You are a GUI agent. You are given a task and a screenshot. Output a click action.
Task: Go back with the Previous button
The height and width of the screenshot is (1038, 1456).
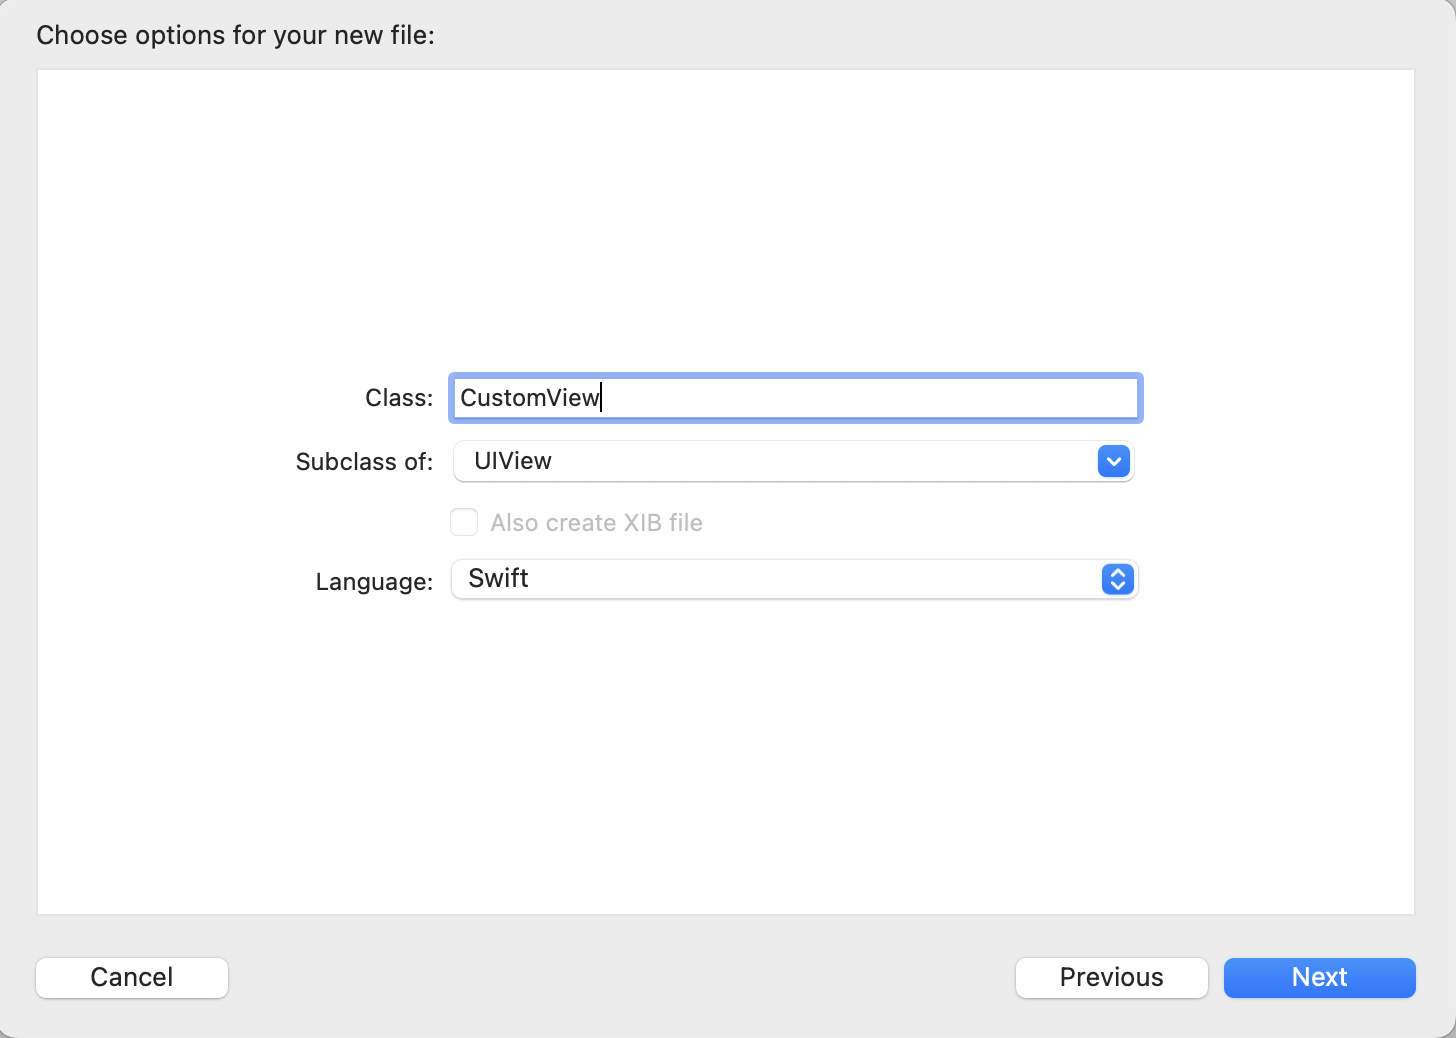click(x=1111, y=977)
